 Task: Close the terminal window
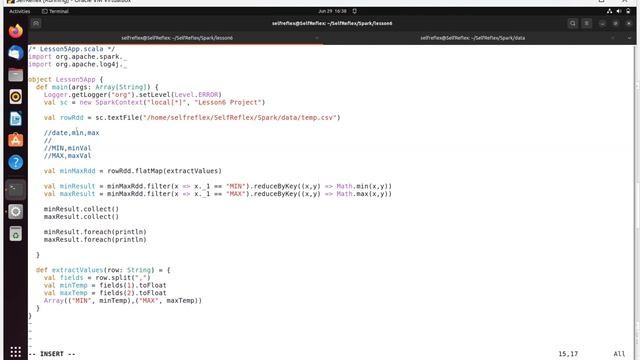629,23
